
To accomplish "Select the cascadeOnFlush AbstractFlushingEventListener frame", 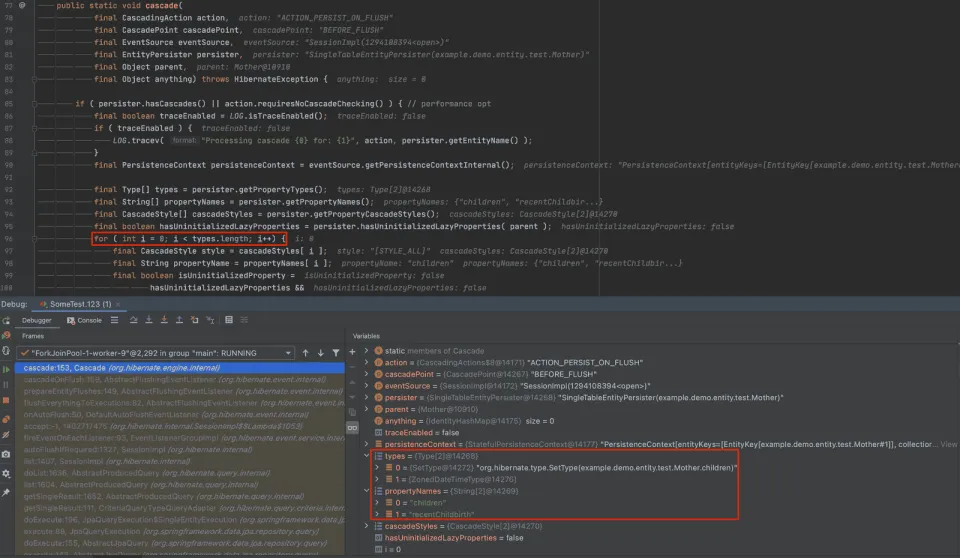I will [180, 380].
